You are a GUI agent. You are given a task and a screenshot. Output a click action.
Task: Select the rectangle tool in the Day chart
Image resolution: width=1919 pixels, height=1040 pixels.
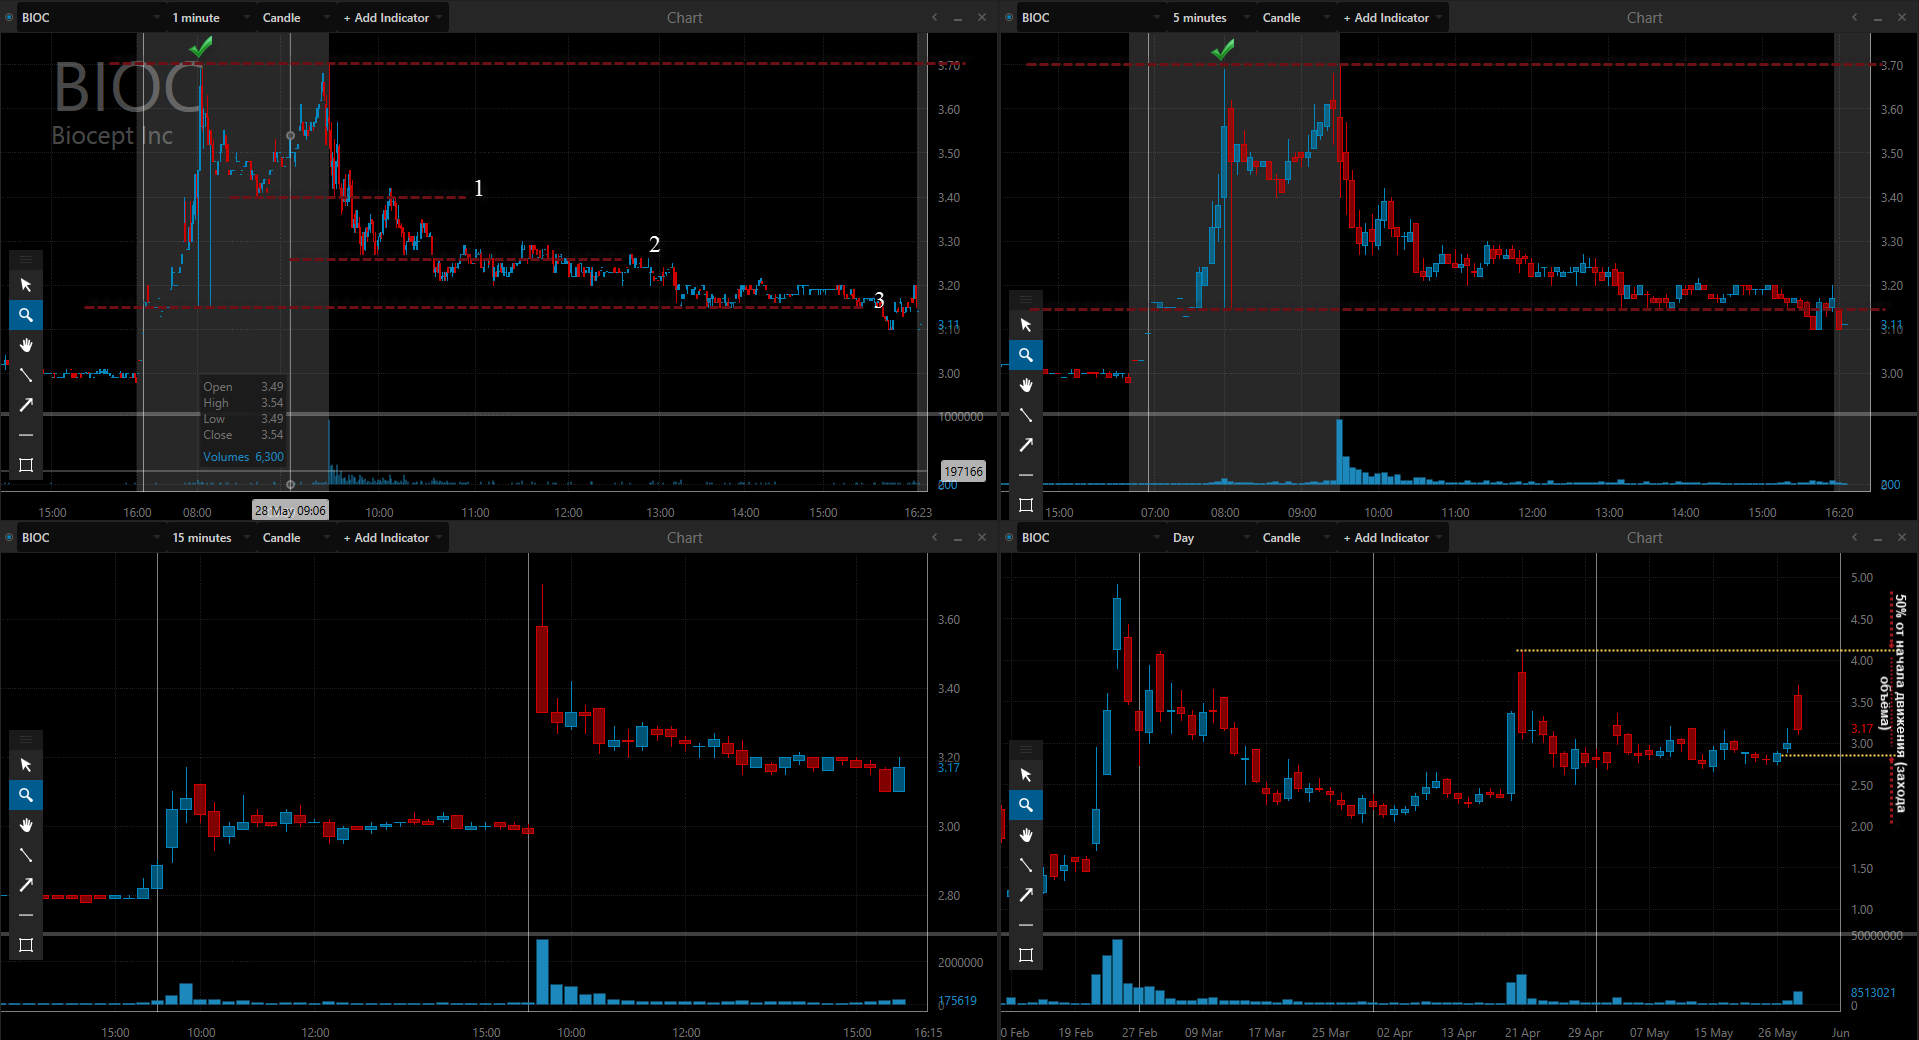pos(1026,955)
